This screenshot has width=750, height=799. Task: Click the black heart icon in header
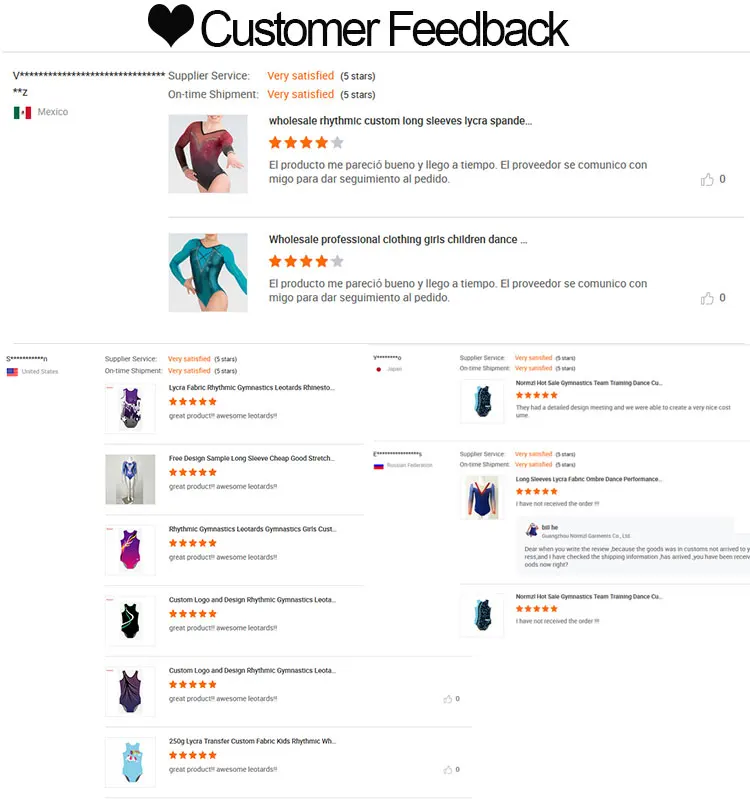point(171,26)
